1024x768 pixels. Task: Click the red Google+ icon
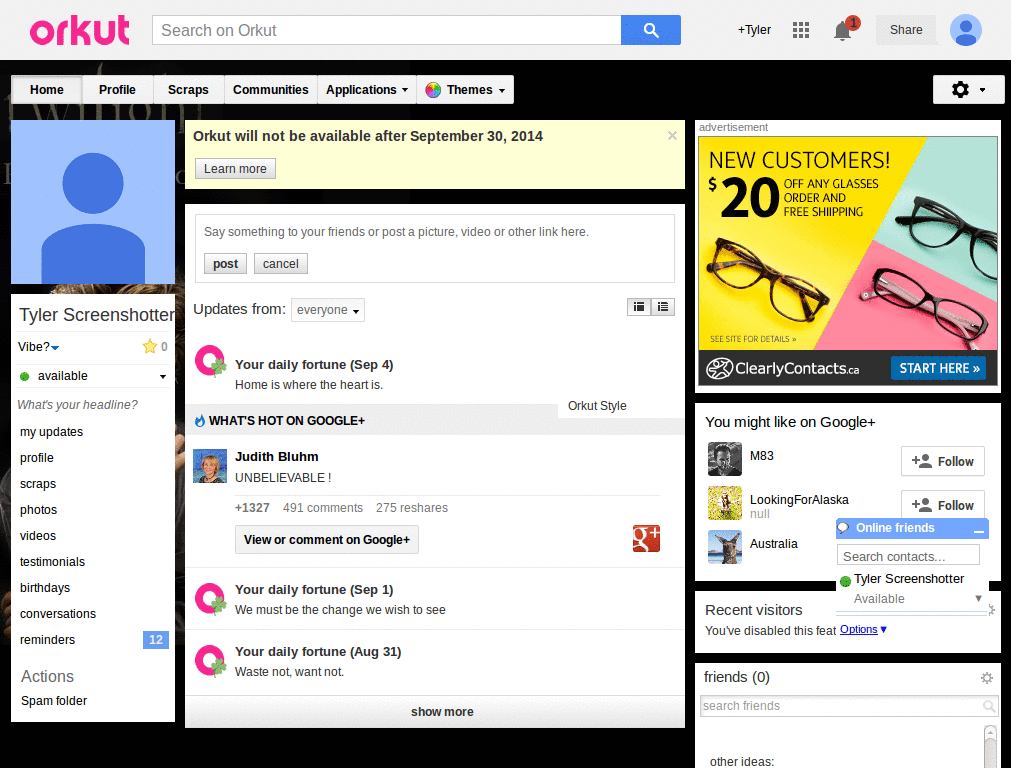pyautogui.click(x=646, y=539)
